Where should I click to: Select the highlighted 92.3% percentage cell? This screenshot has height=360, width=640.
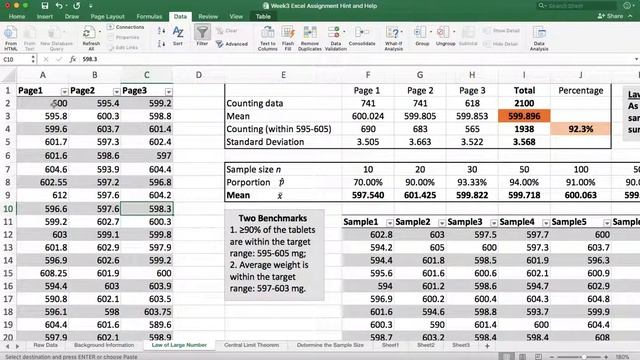tap(580, 129)
